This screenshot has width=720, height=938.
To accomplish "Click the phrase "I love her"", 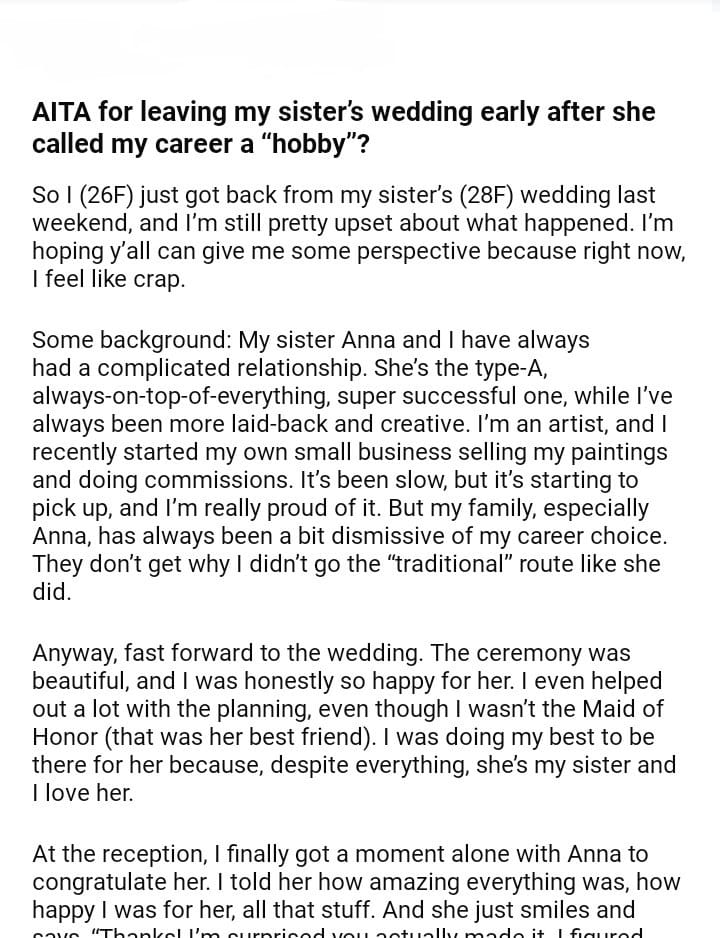I will [x=80, y=793].
